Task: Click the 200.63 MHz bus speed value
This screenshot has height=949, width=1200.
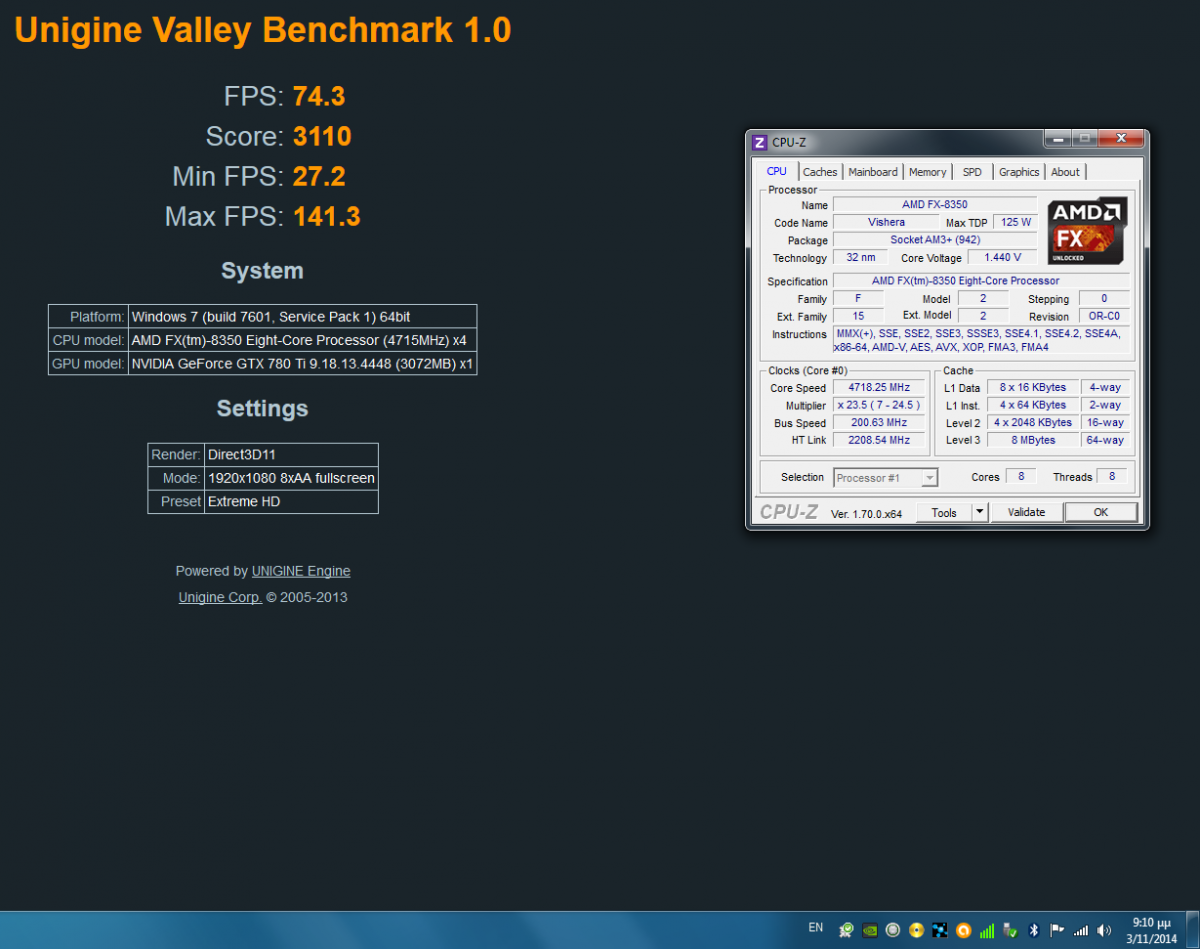Action: 879,422
